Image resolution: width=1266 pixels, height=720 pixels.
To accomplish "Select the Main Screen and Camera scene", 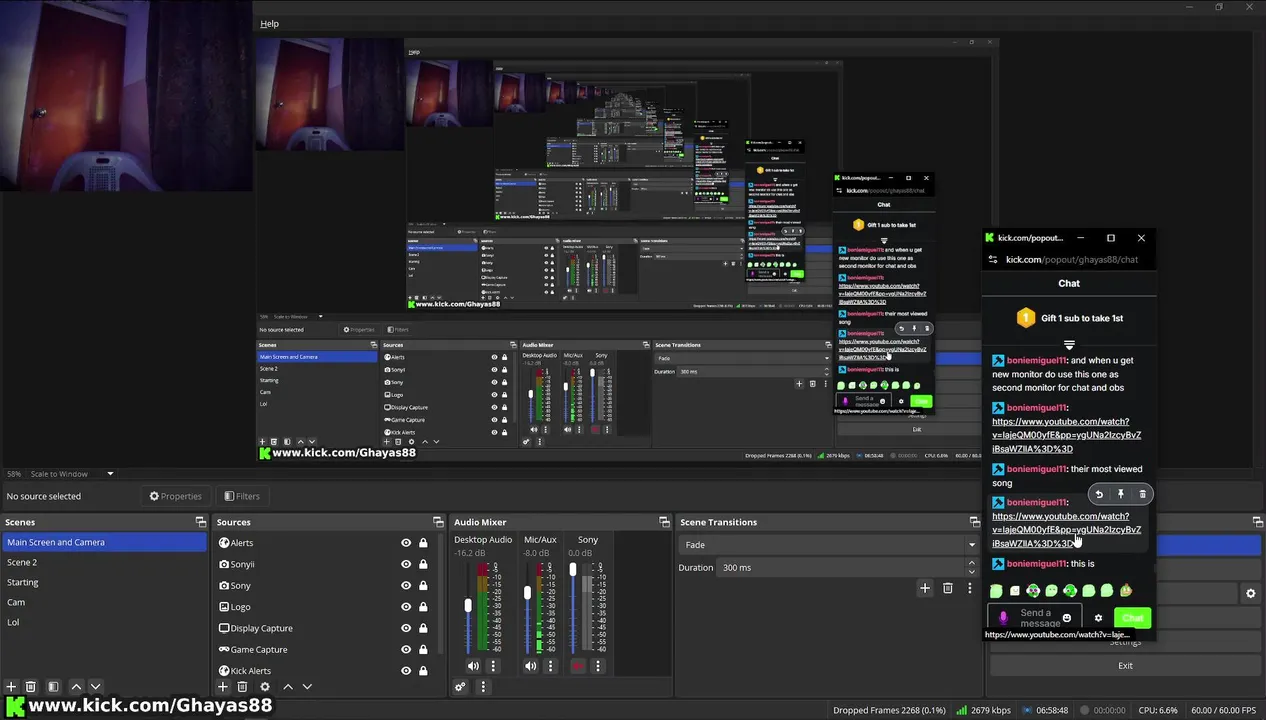I will coord(104,542).
